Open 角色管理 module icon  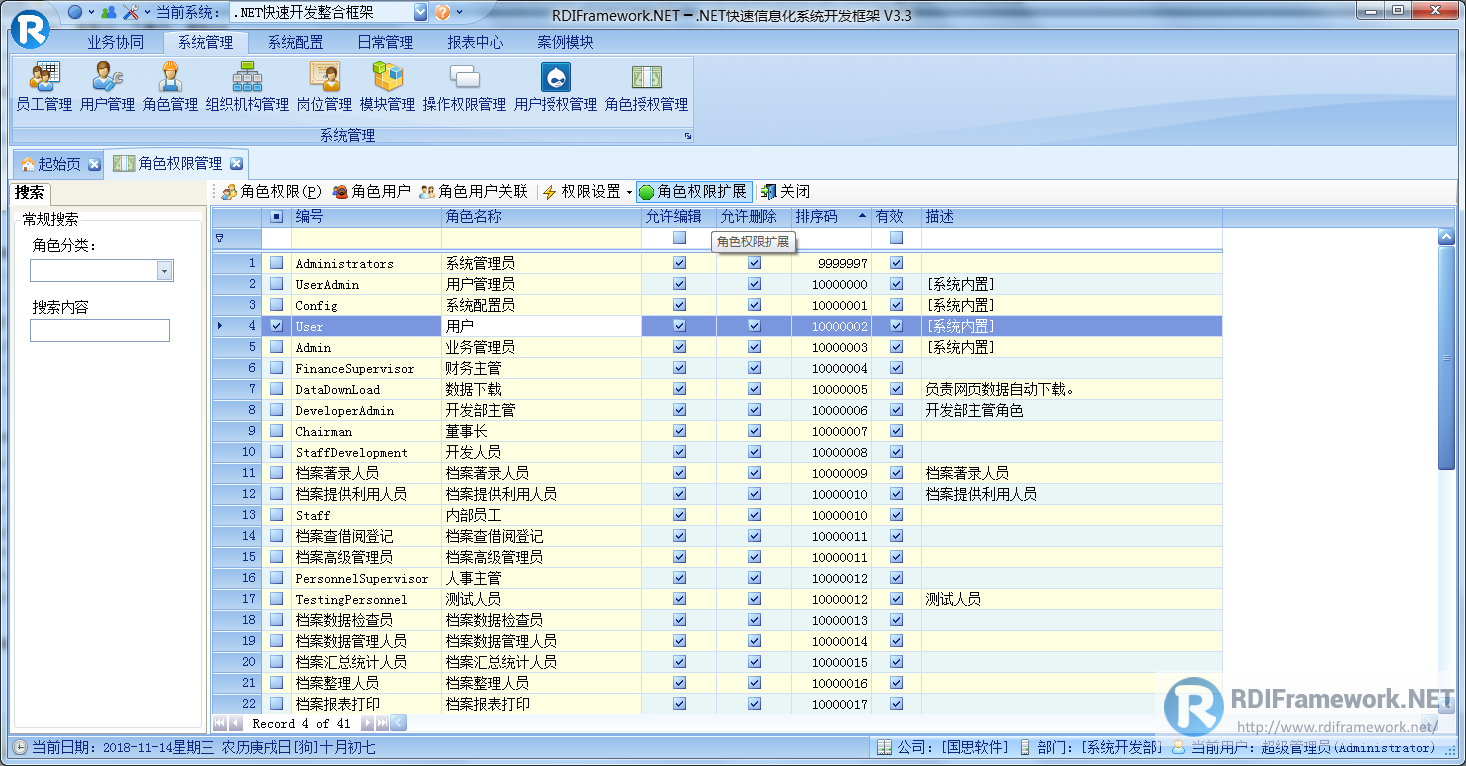[x=170, y=86]
